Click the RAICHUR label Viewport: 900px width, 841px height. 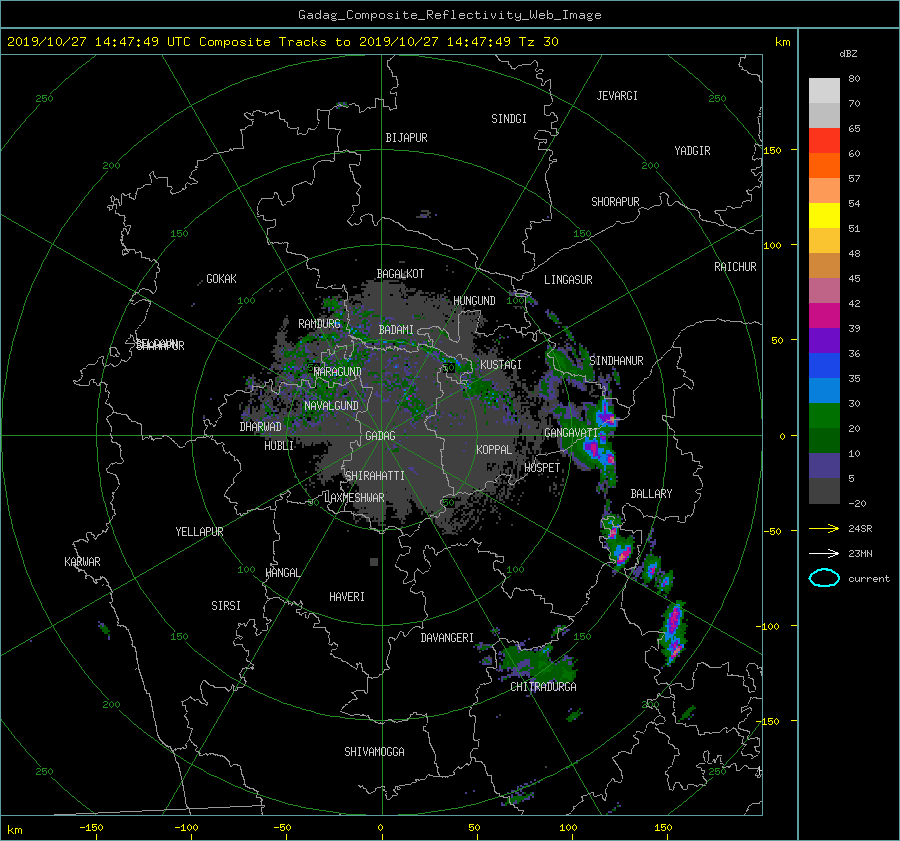coord(735,267)
